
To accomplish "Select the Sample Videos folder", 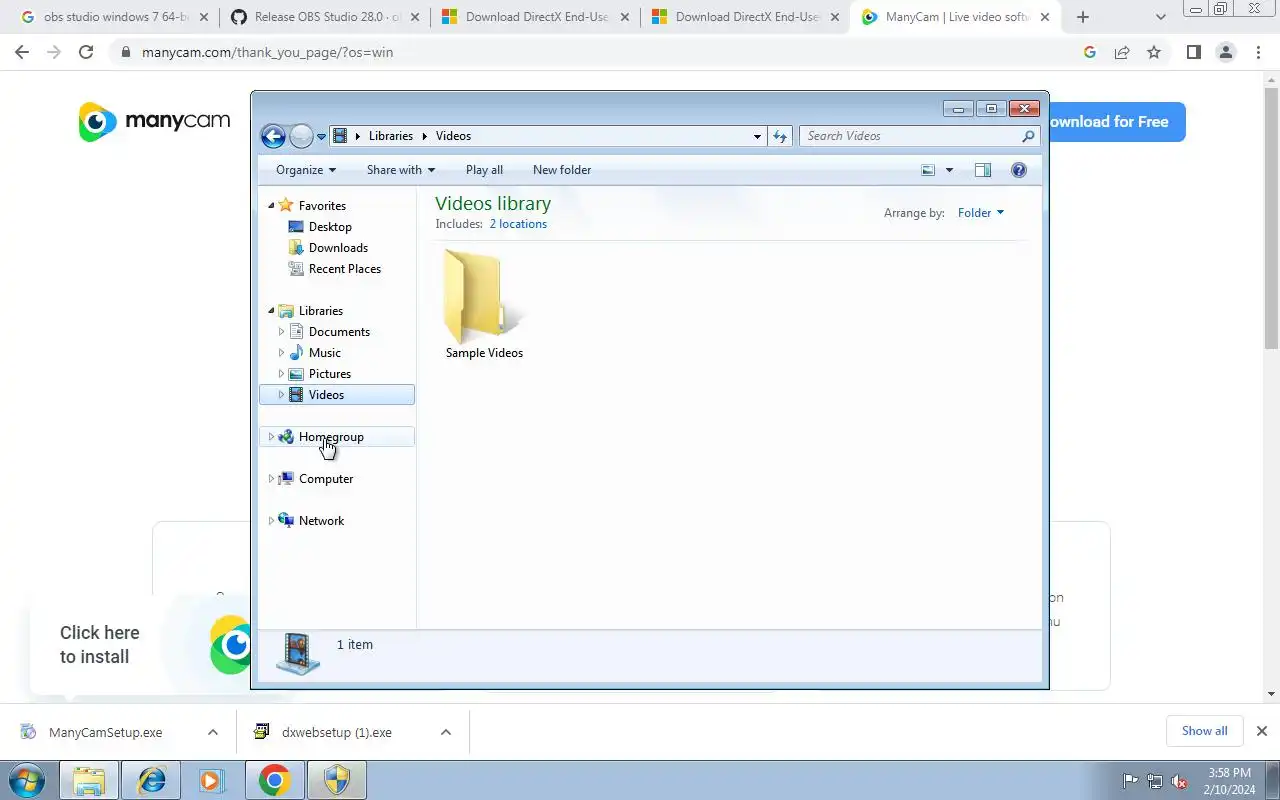I will [x=484, y=304].
